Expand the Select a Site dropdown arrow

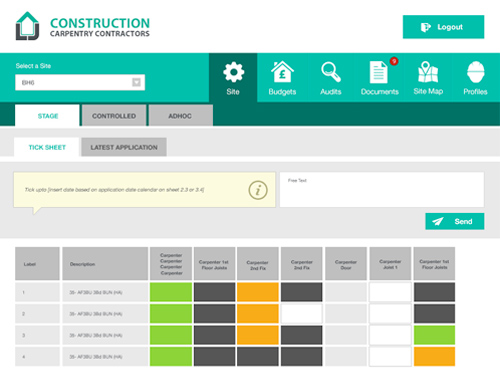coord(136,82)
